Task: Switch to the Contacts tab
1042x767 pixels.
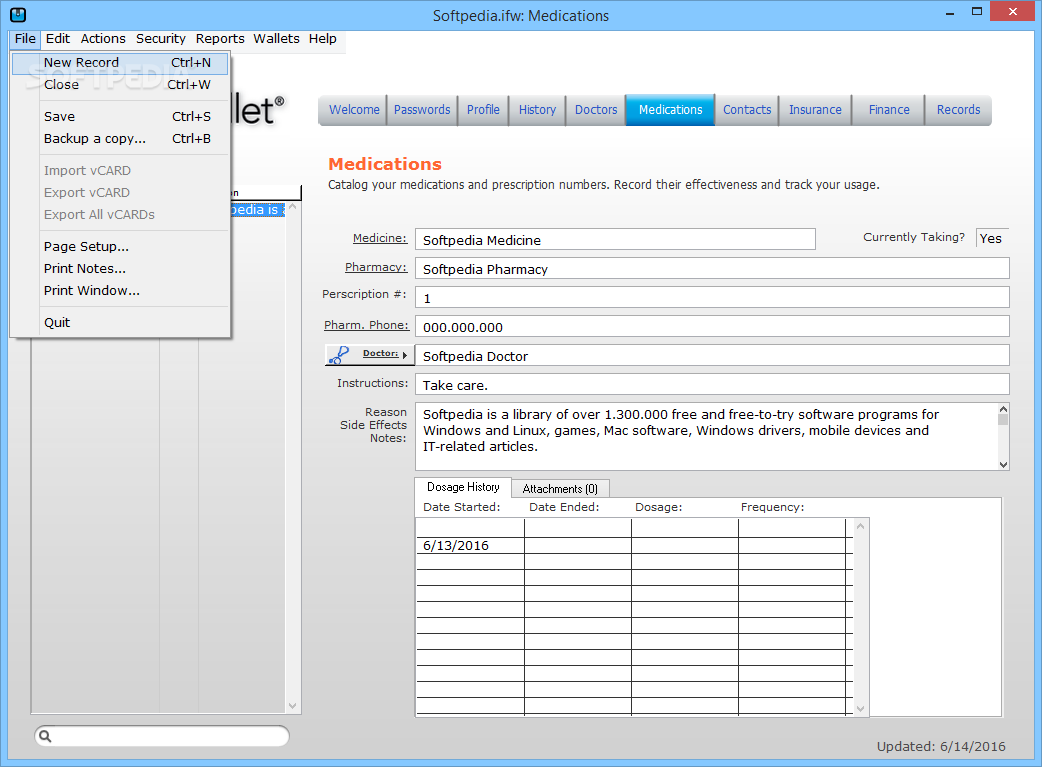Action: coord(747,110)
